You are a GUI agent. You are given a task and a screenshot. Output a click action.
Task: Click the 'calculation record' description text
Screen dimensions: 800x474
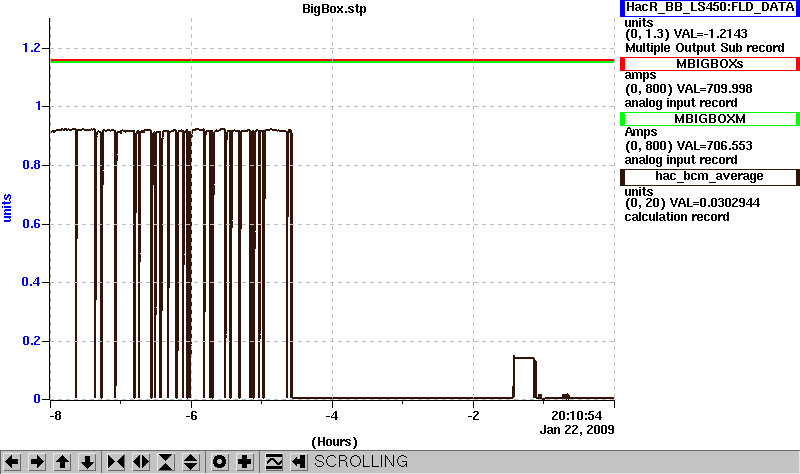tap(677, 217)
